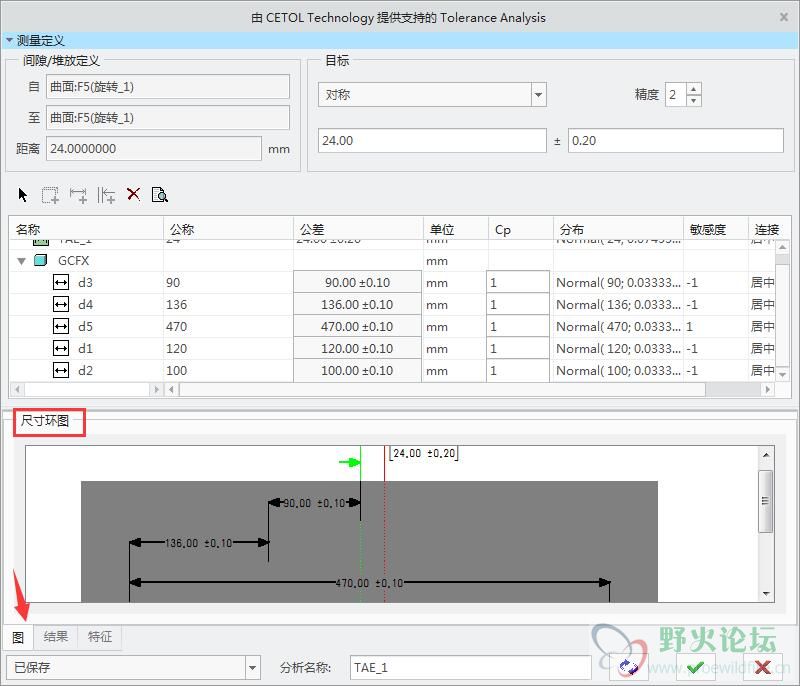Click the 敏感度 column header
The width and height of the screenshot is (800, 686).
pos(715,229)
